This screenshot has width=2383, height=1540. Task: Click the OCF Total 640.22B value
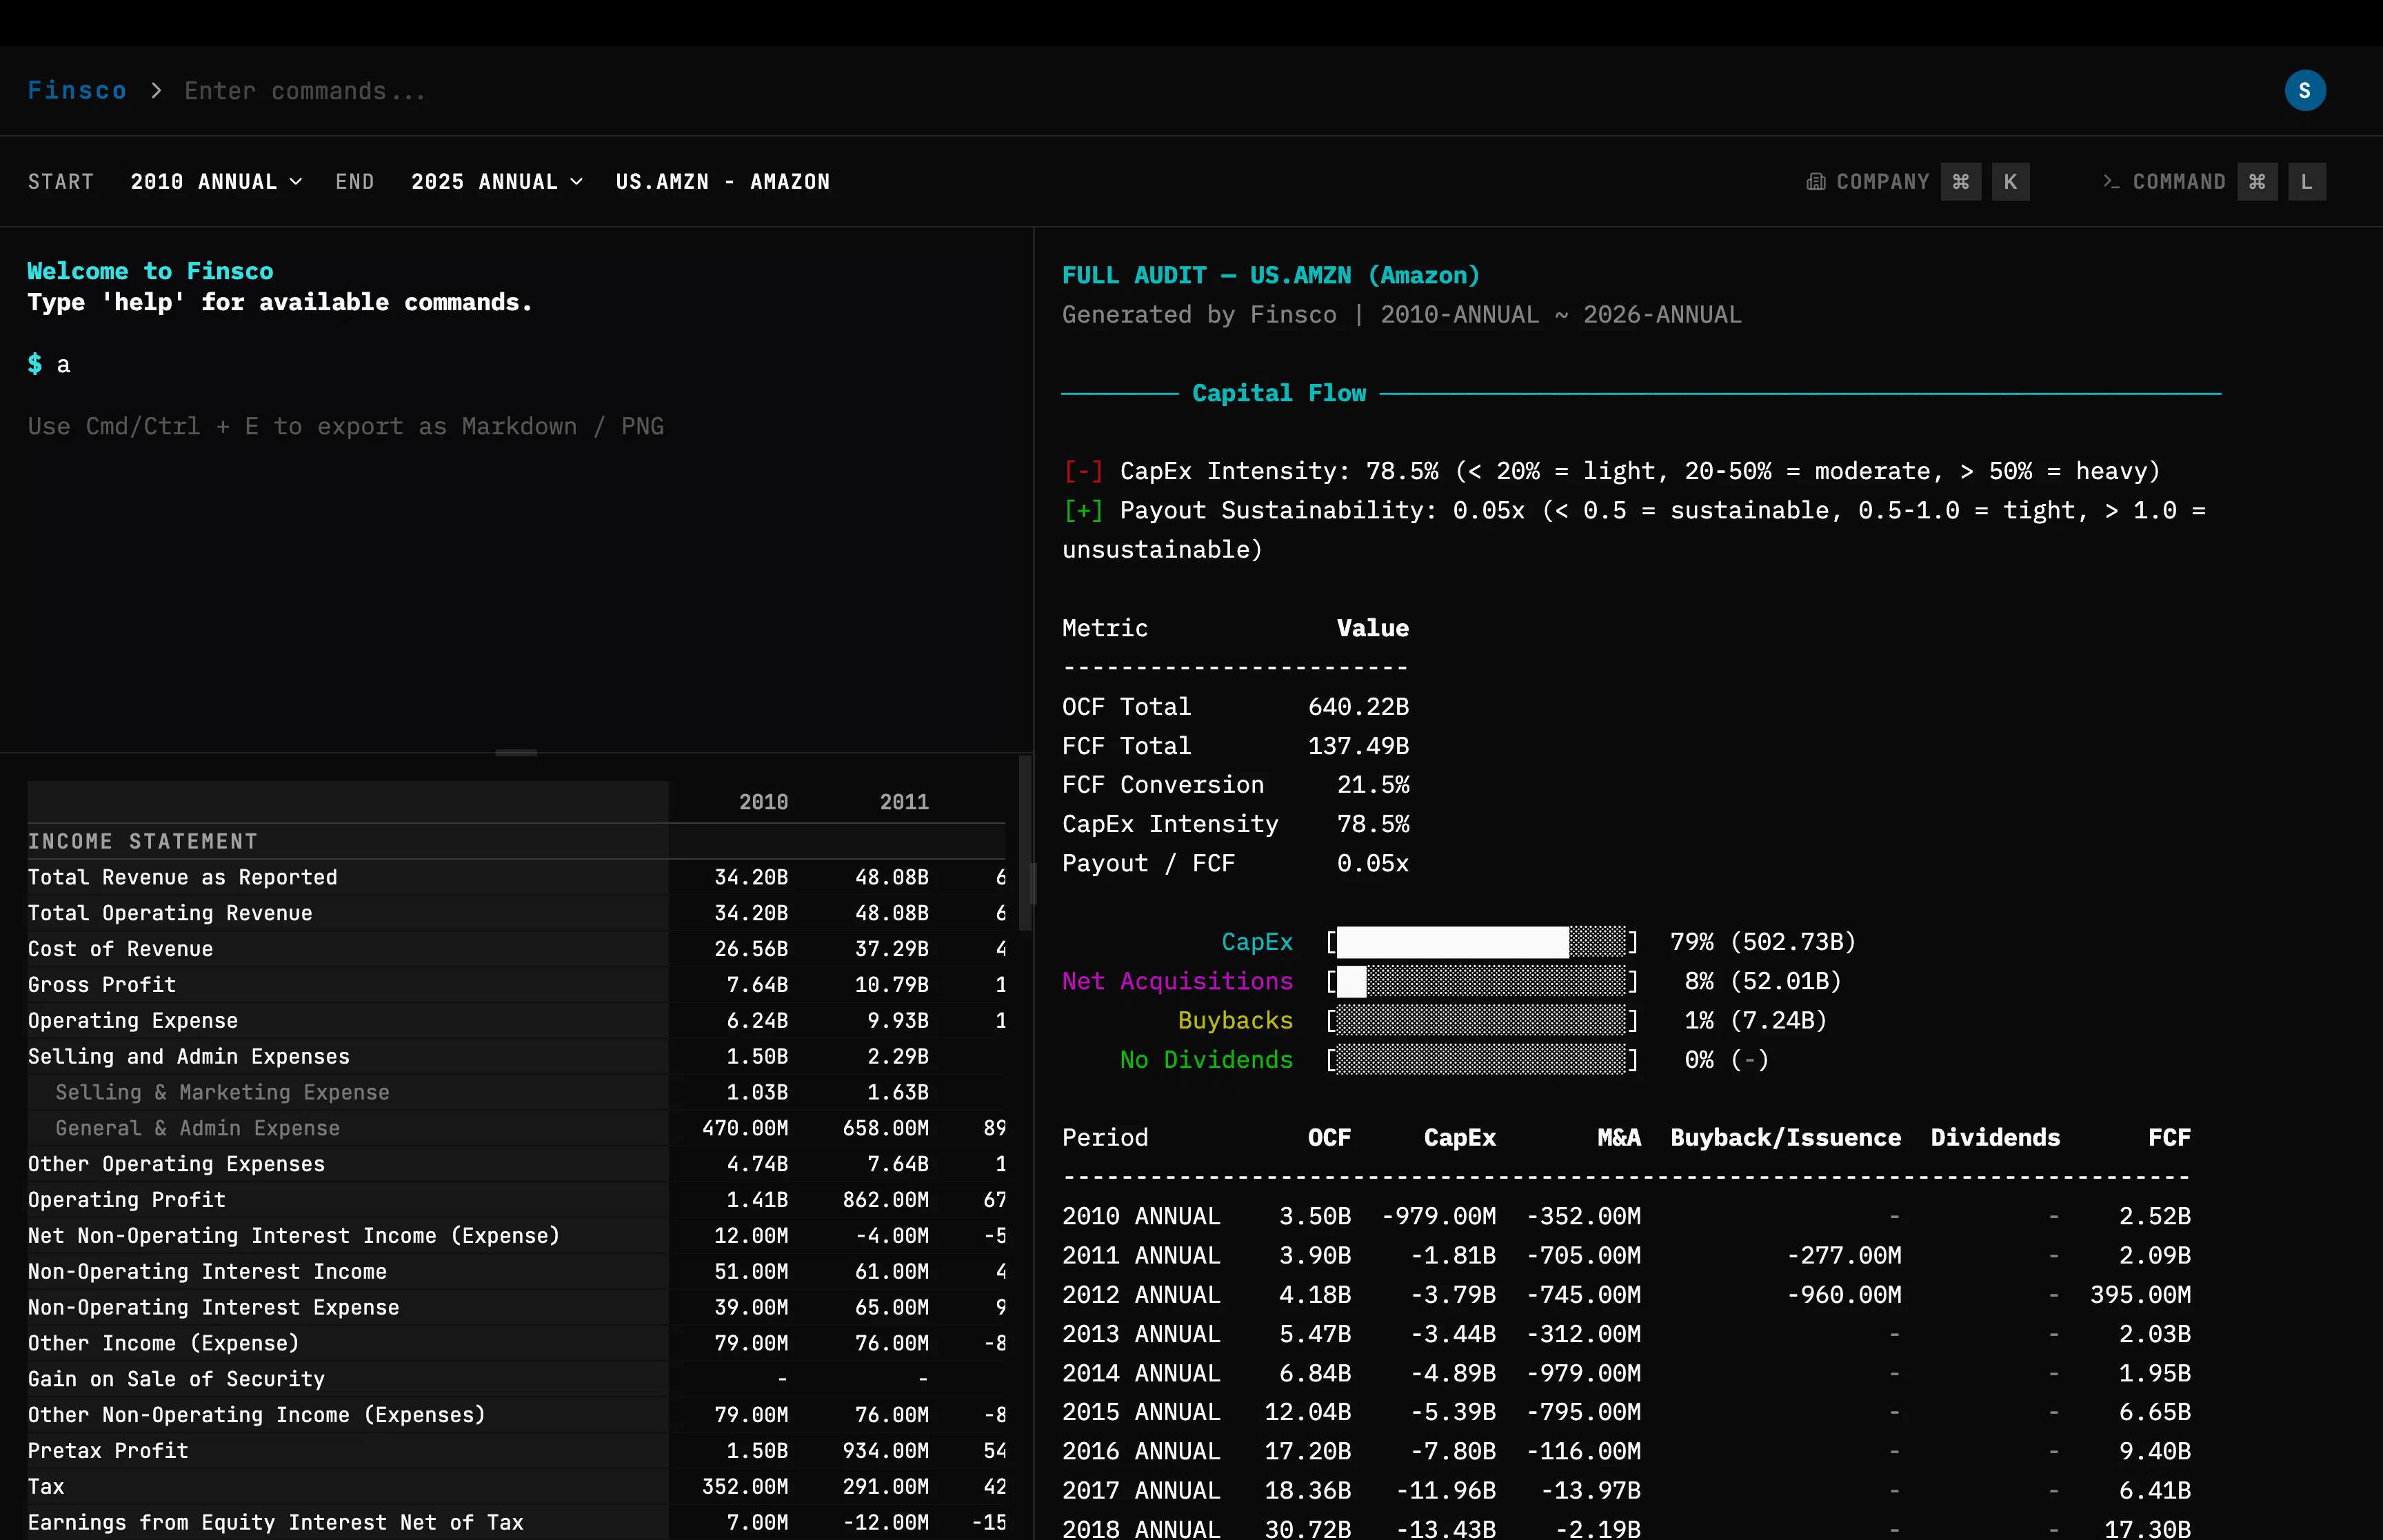point(1358,707)
